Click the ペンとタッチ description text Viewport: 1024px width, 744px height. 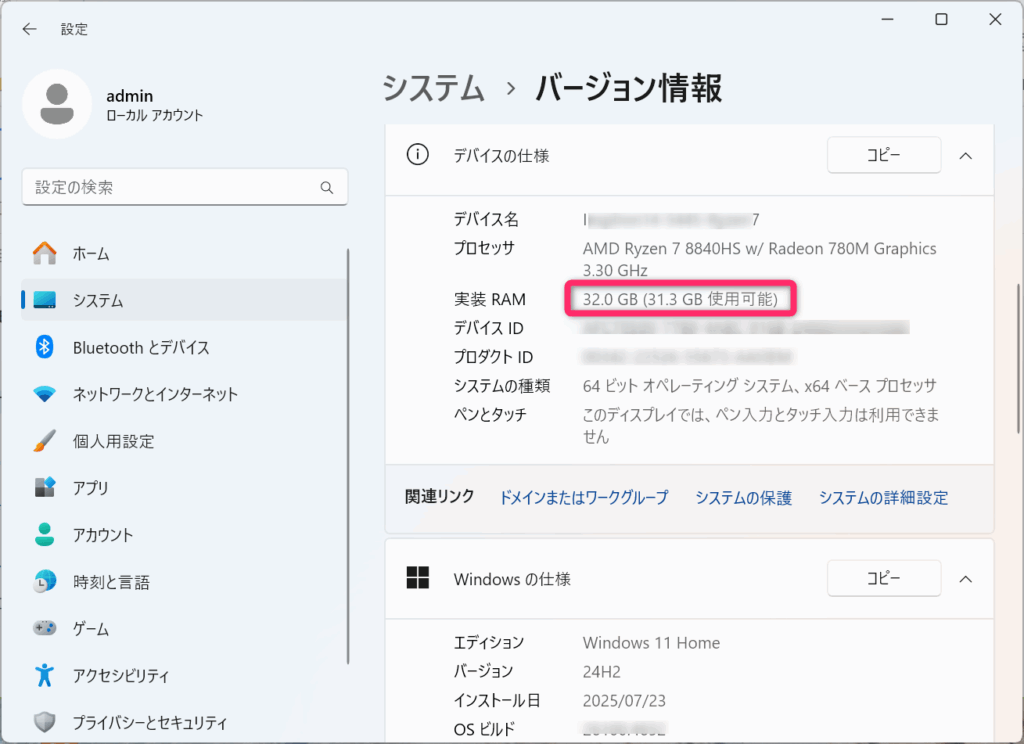pyautogui.click(x=761, y=425)
